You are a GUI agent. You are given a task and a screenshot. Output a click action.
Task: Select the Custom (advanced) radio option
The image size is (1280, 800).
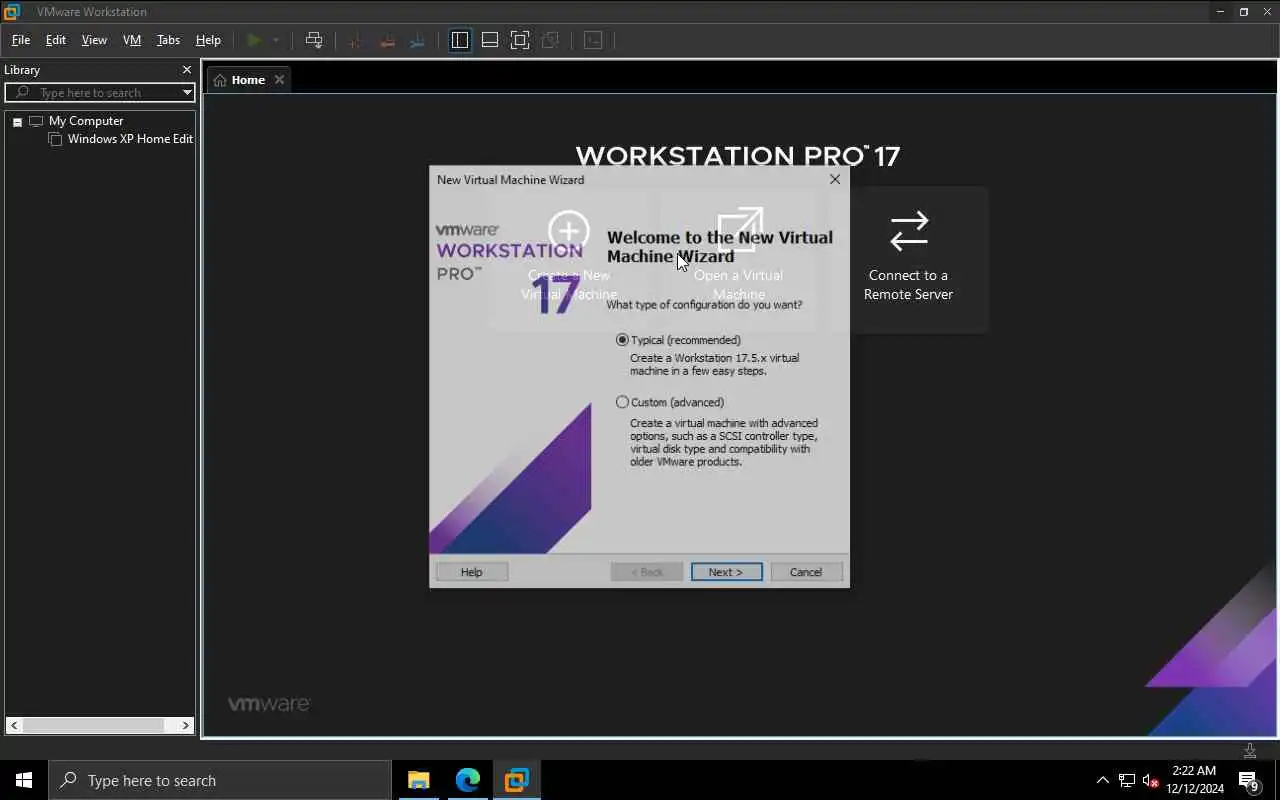tap(622, 402)
